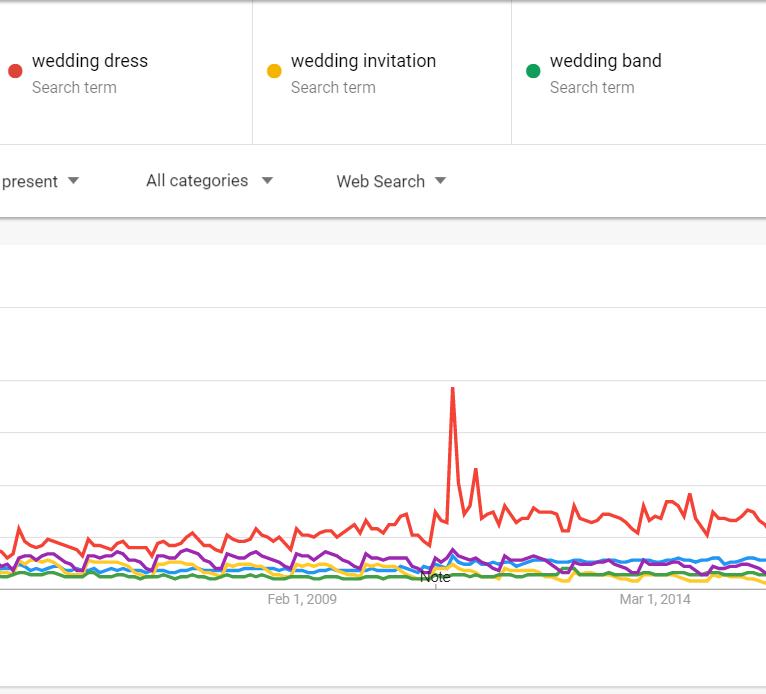Click Search term label under wedding invitation

333,88
